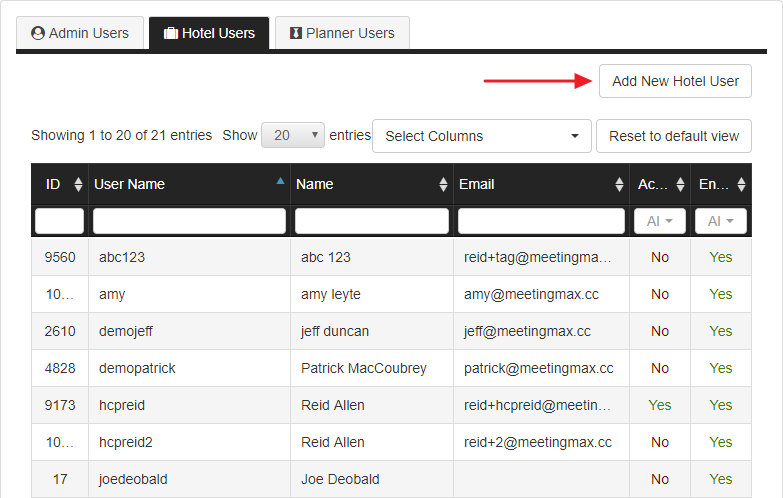Viewport: 783px width, 498px height.
Task: Expand the Select Columns dropdown
Action: coord(481,136)
